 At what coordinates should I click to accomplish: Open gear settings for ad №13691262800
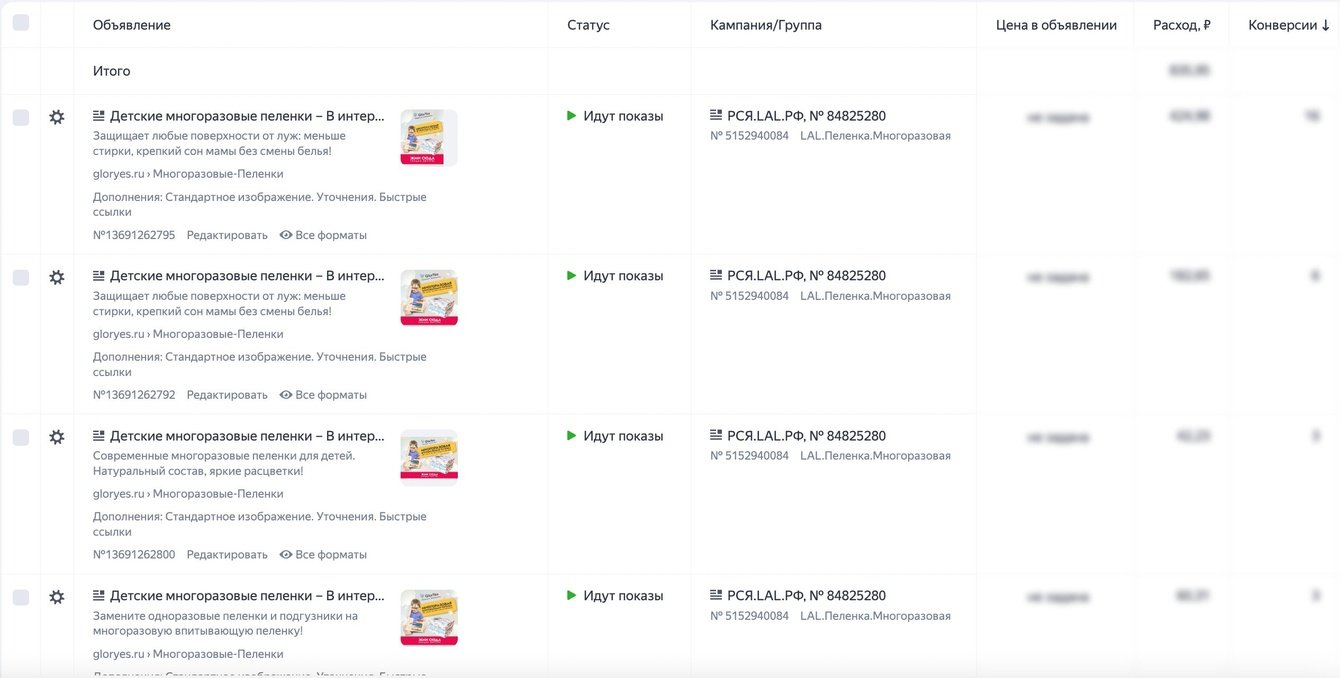click(57, 437)
